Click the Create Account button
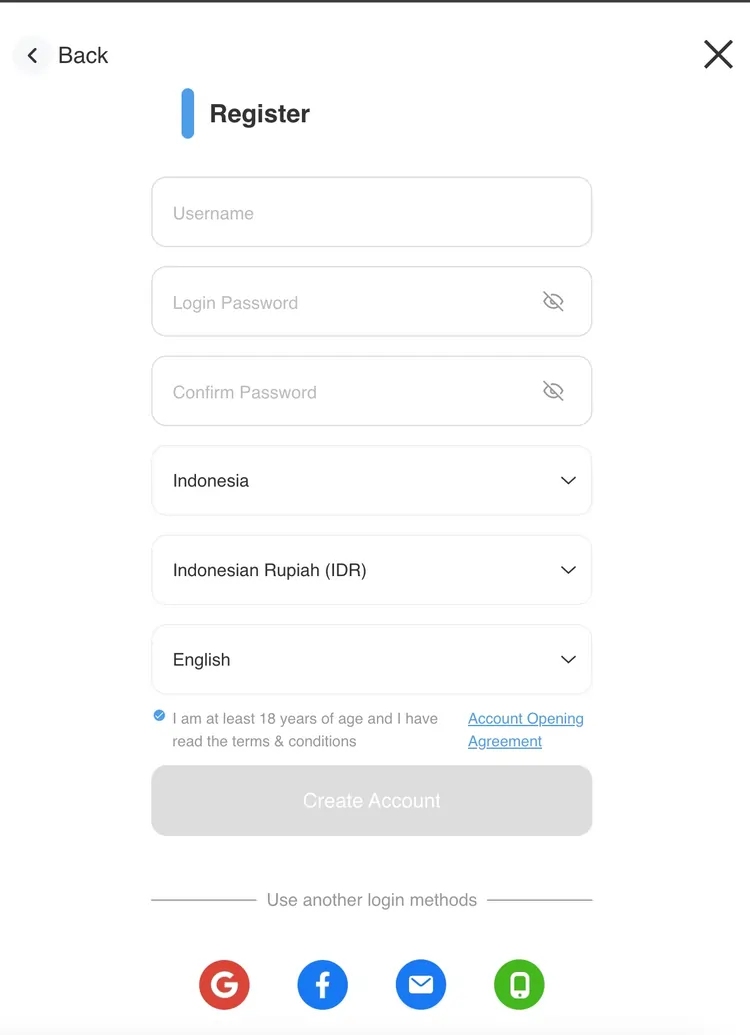This screenshot has height=1035, width=750. pos(371,801)
